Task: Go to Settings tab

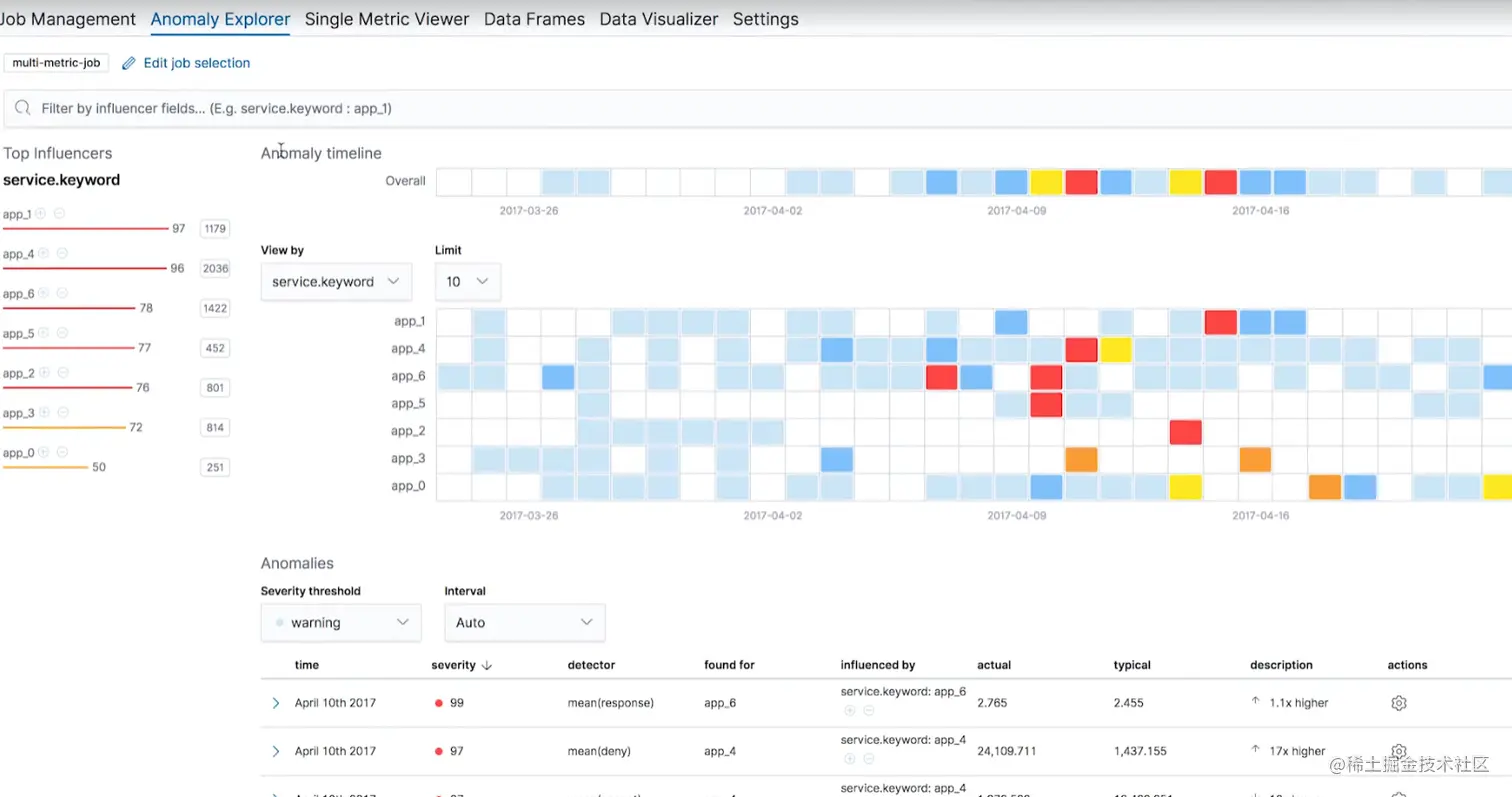Action: [766, 19]
